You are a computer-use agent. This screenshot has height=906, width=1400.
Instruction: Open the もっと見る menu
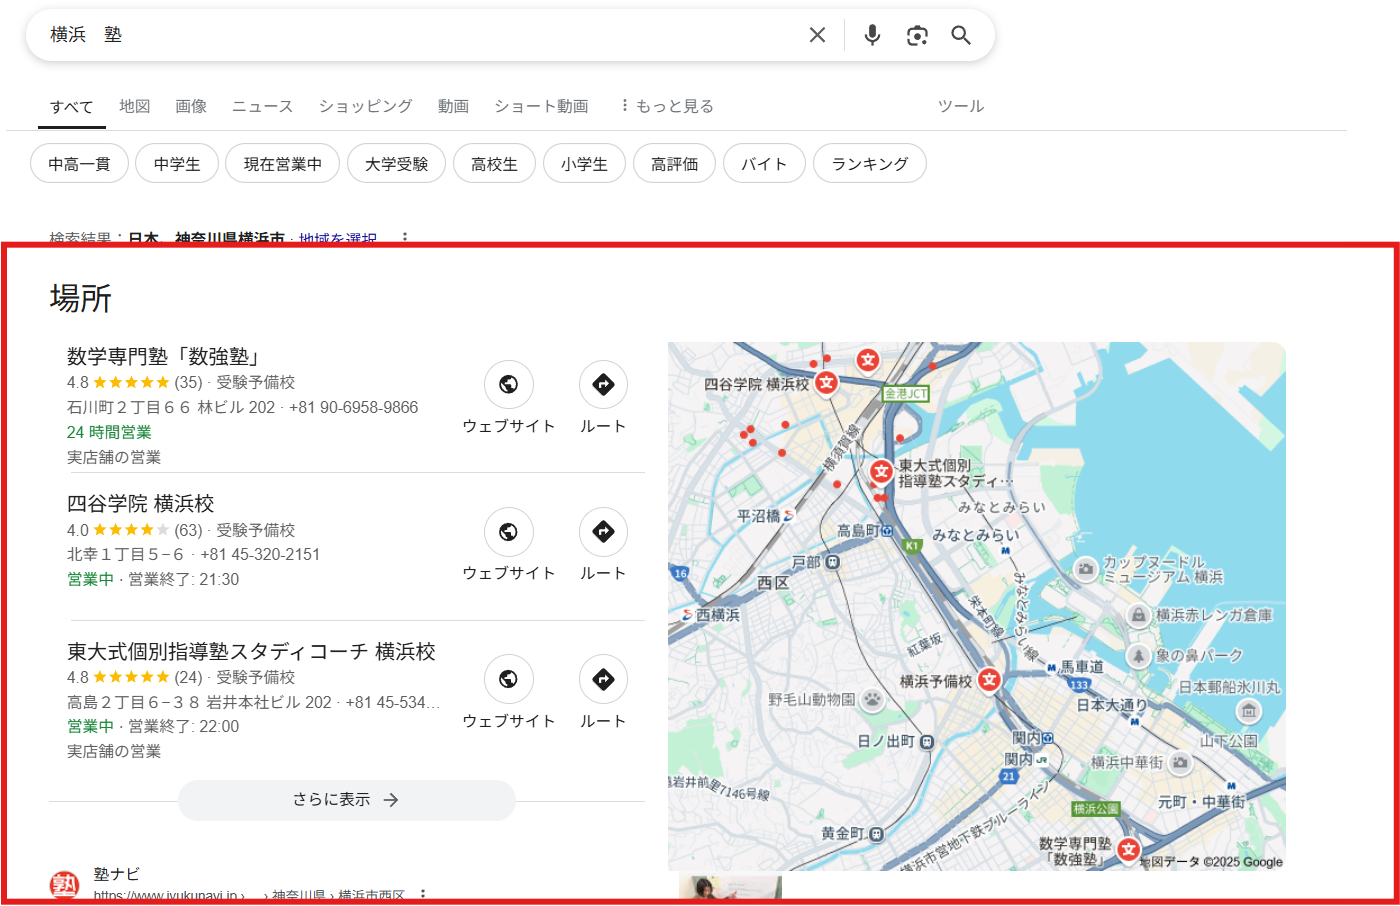click(667, 105)
